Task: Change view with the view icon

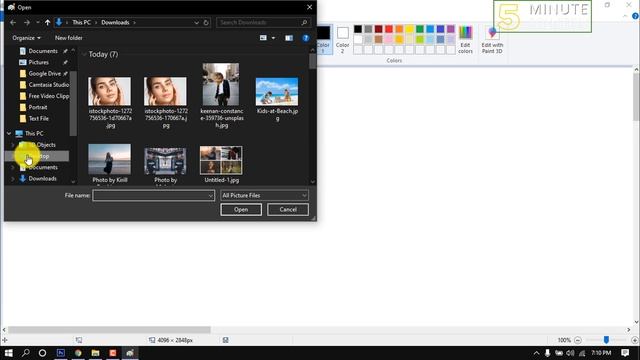Action: pyautogui.click(x=263, y=38)
